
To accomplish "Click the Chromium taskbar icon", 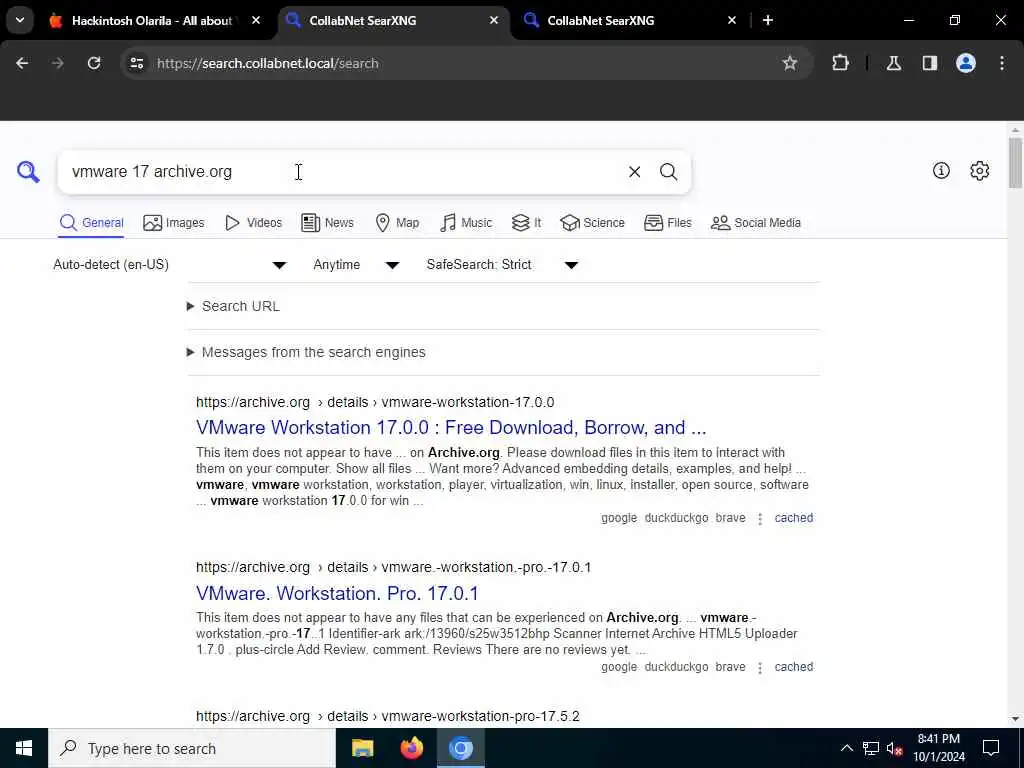I will coord(460,748).
